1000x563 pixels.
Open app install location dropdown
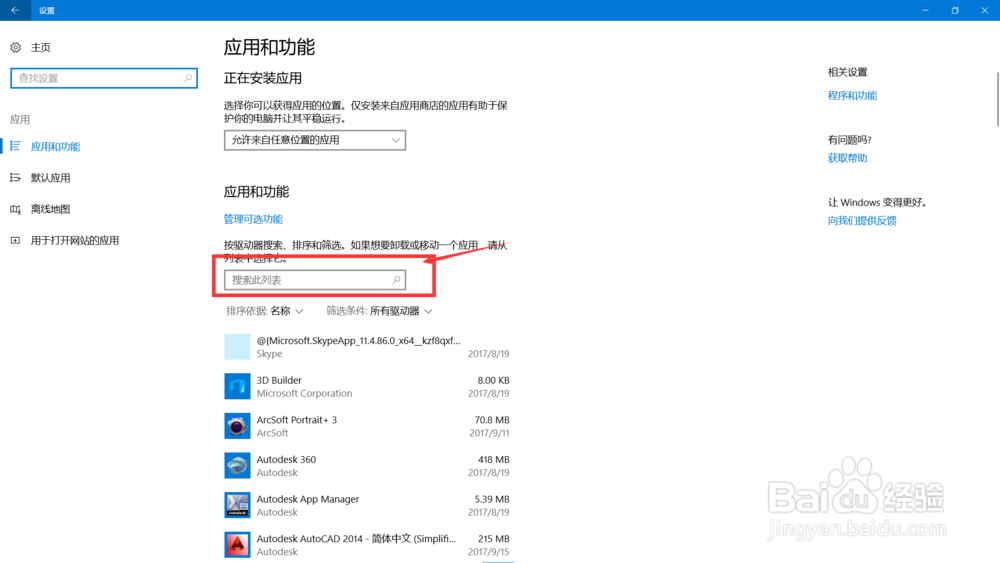tap(315, 140)
